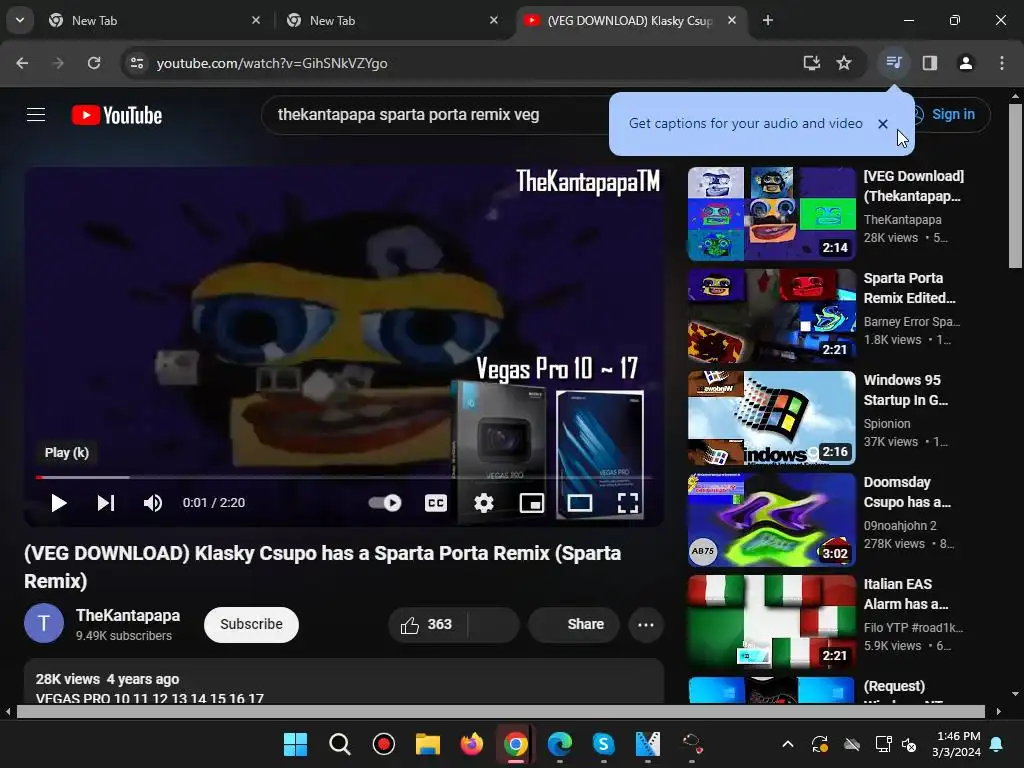View site information icon
The height and width of the screenshot is (768, 1024).
click(136, 63)
